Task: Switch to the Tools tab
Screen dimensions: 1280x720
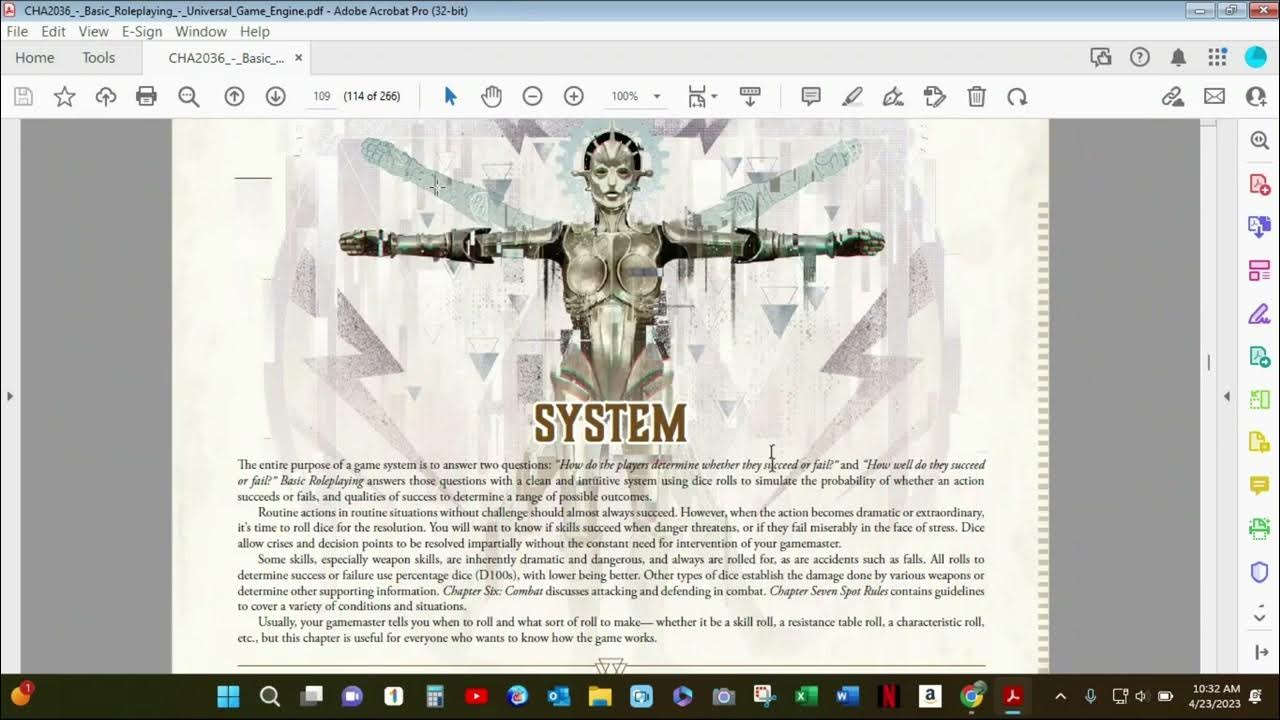Action: pos(99,57)
